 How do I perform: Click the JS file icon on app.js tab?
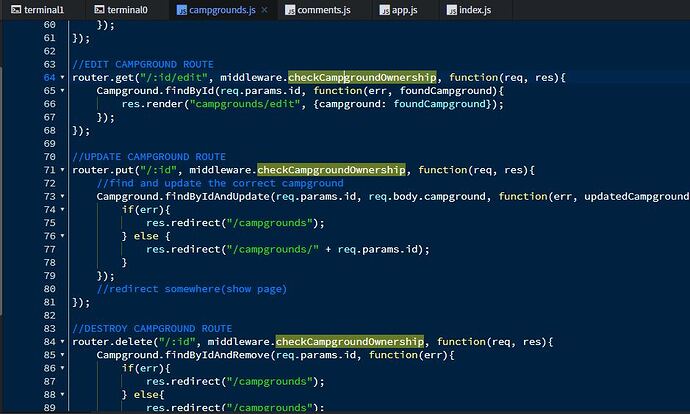[385, 10]
